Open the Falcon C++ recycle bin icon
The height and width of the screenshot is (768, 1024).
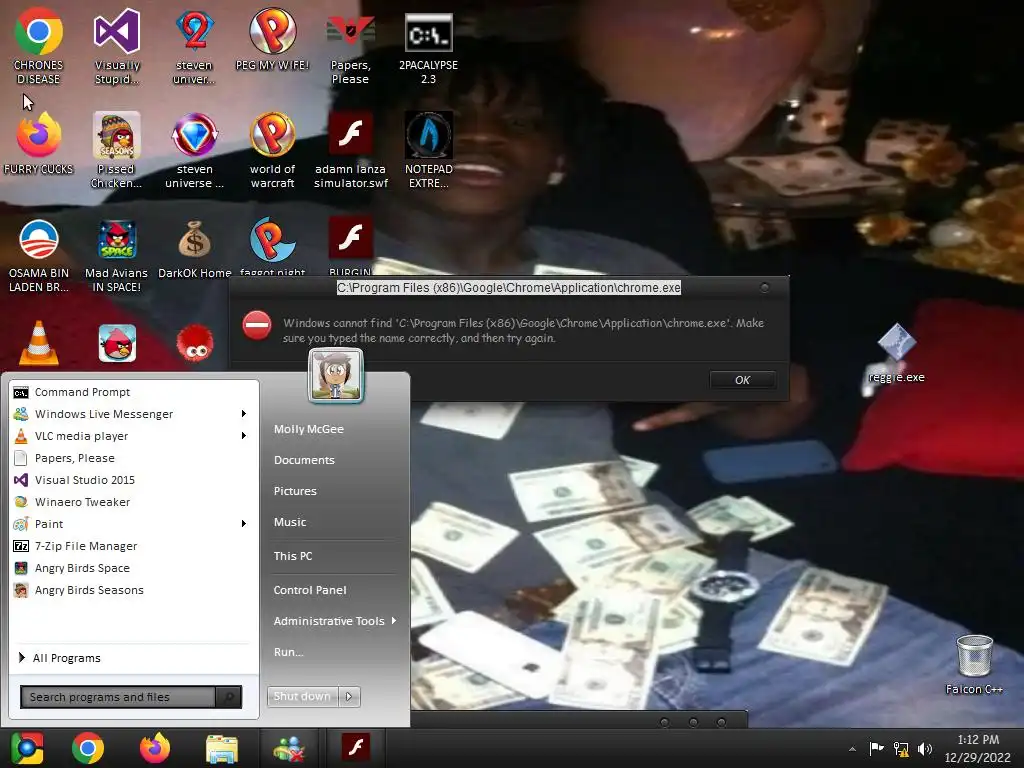pos(974,664)
